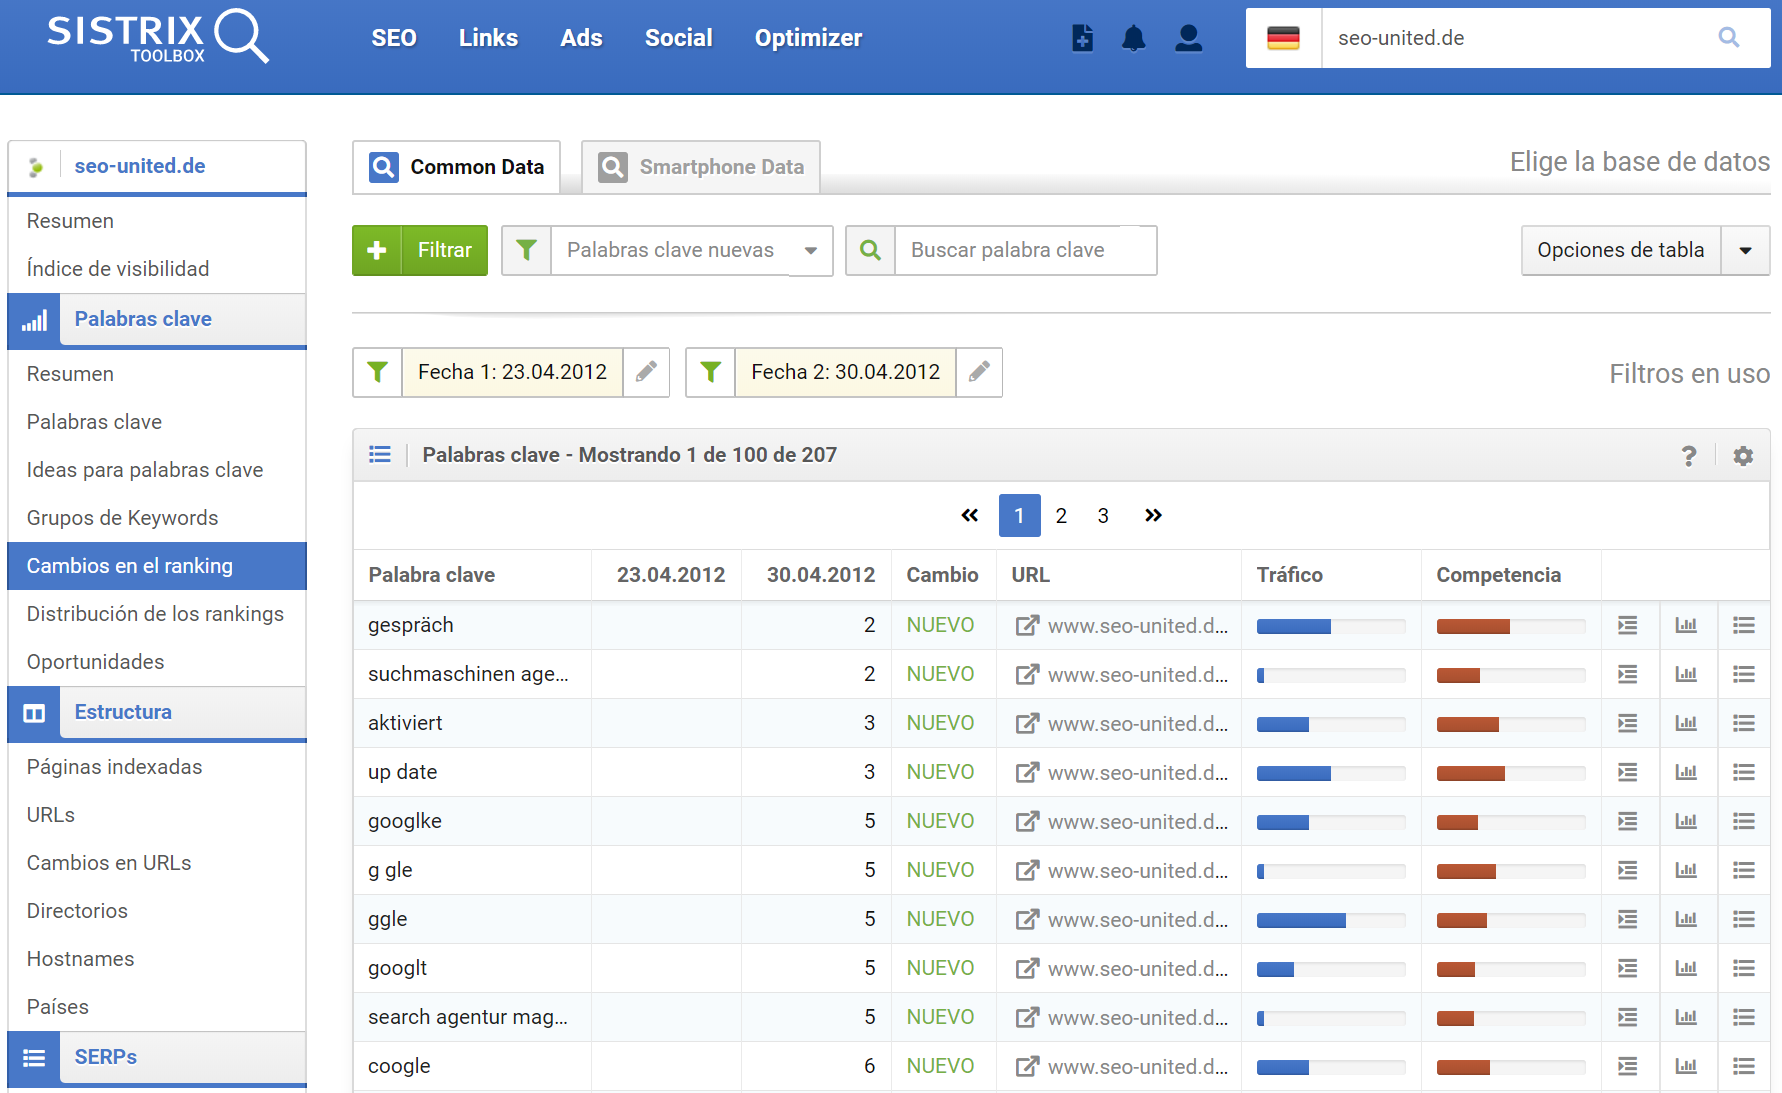The width and height of the screenshot is (1782, 1093).
Task: Click the Tráfico bar for ggle row
Action: [x=1330, y=920]
